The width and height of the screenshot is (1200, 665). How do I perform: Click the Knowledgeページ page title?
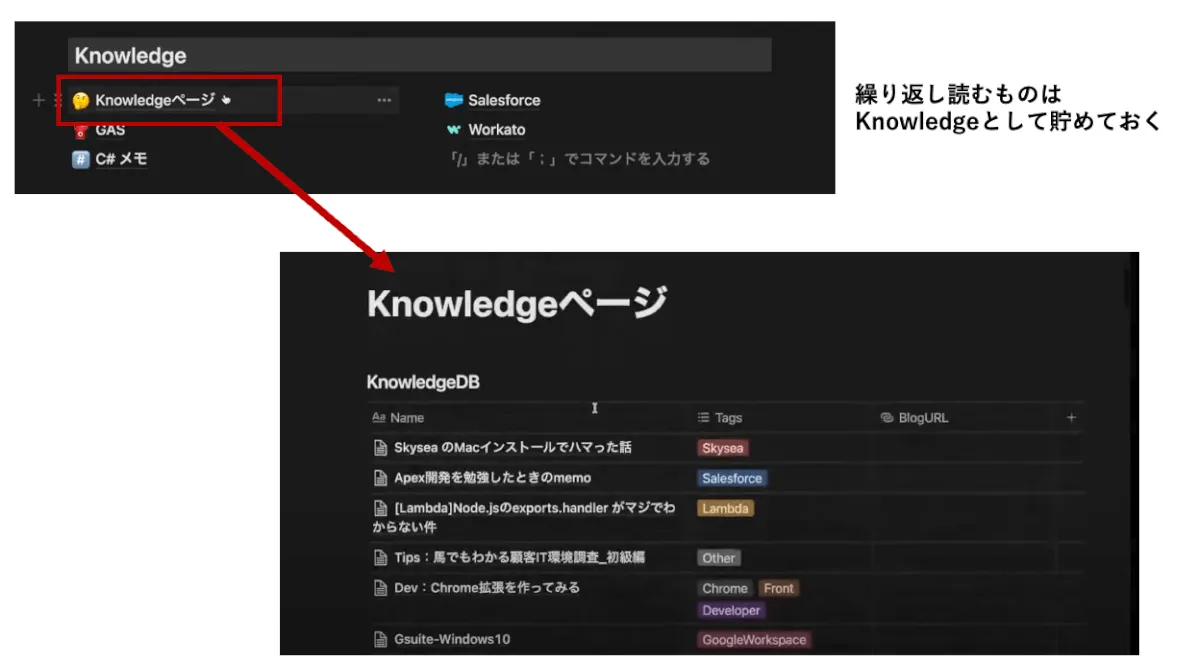(x=516, y=303)
